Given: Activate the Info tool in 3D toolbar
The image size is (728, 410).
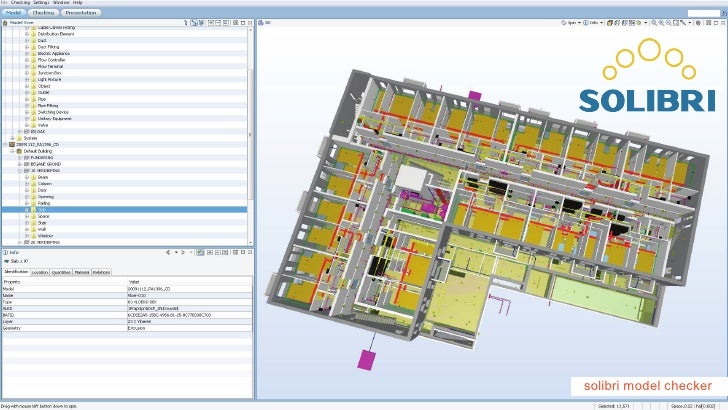Looking at the screenshot, I should point(591,22).
